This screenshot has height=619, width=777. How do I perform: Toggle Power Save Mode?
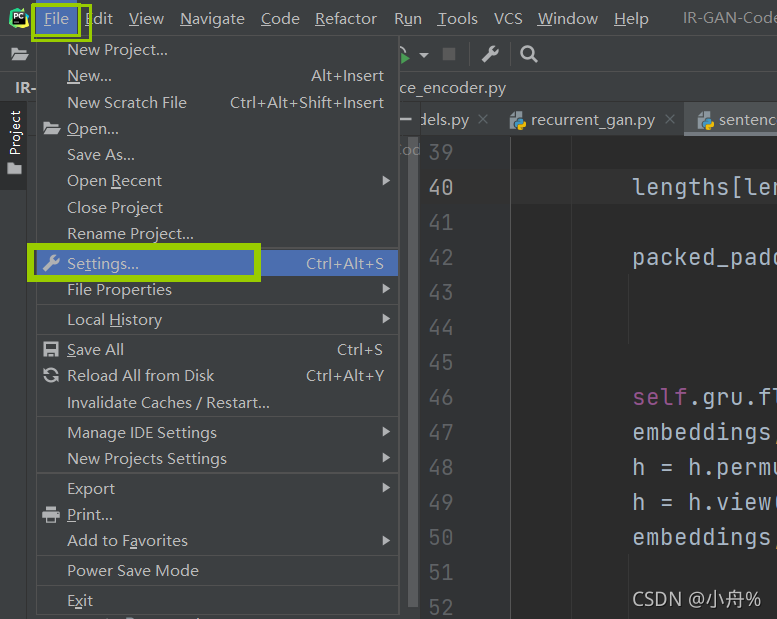pos(217,570)
